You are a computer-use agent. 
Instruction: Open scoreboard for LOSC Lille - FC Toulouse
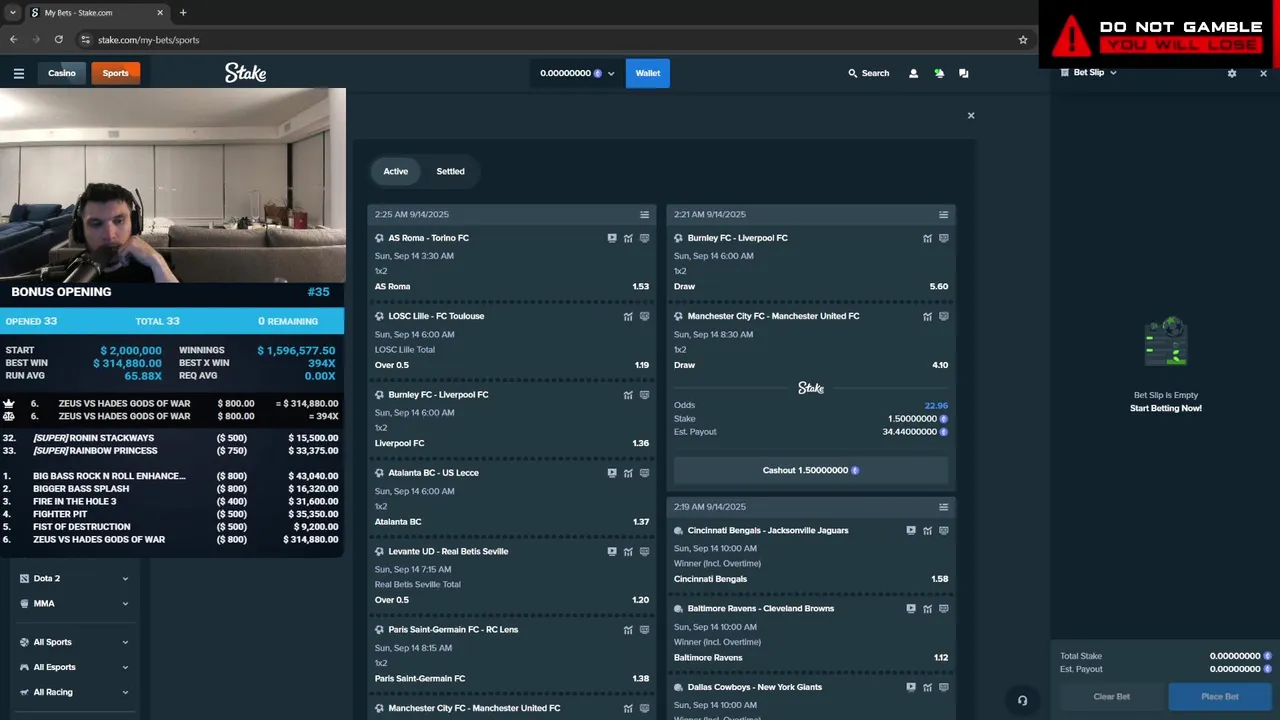644,316
